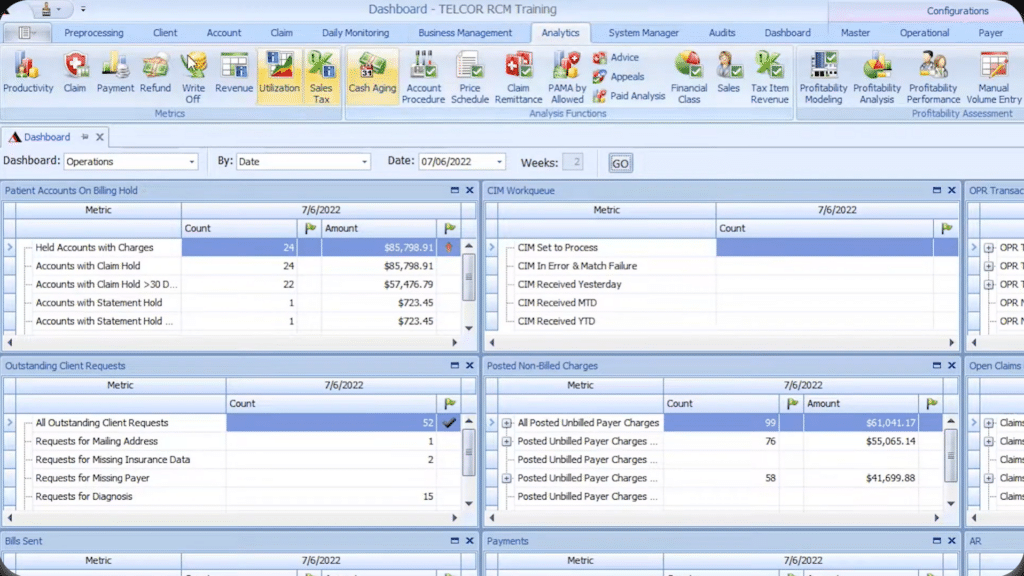Viewport: 1024px width, 576px height.
Task: Click Amount flag header in Posted Non-Billed Charges
Action: [932, 404]
